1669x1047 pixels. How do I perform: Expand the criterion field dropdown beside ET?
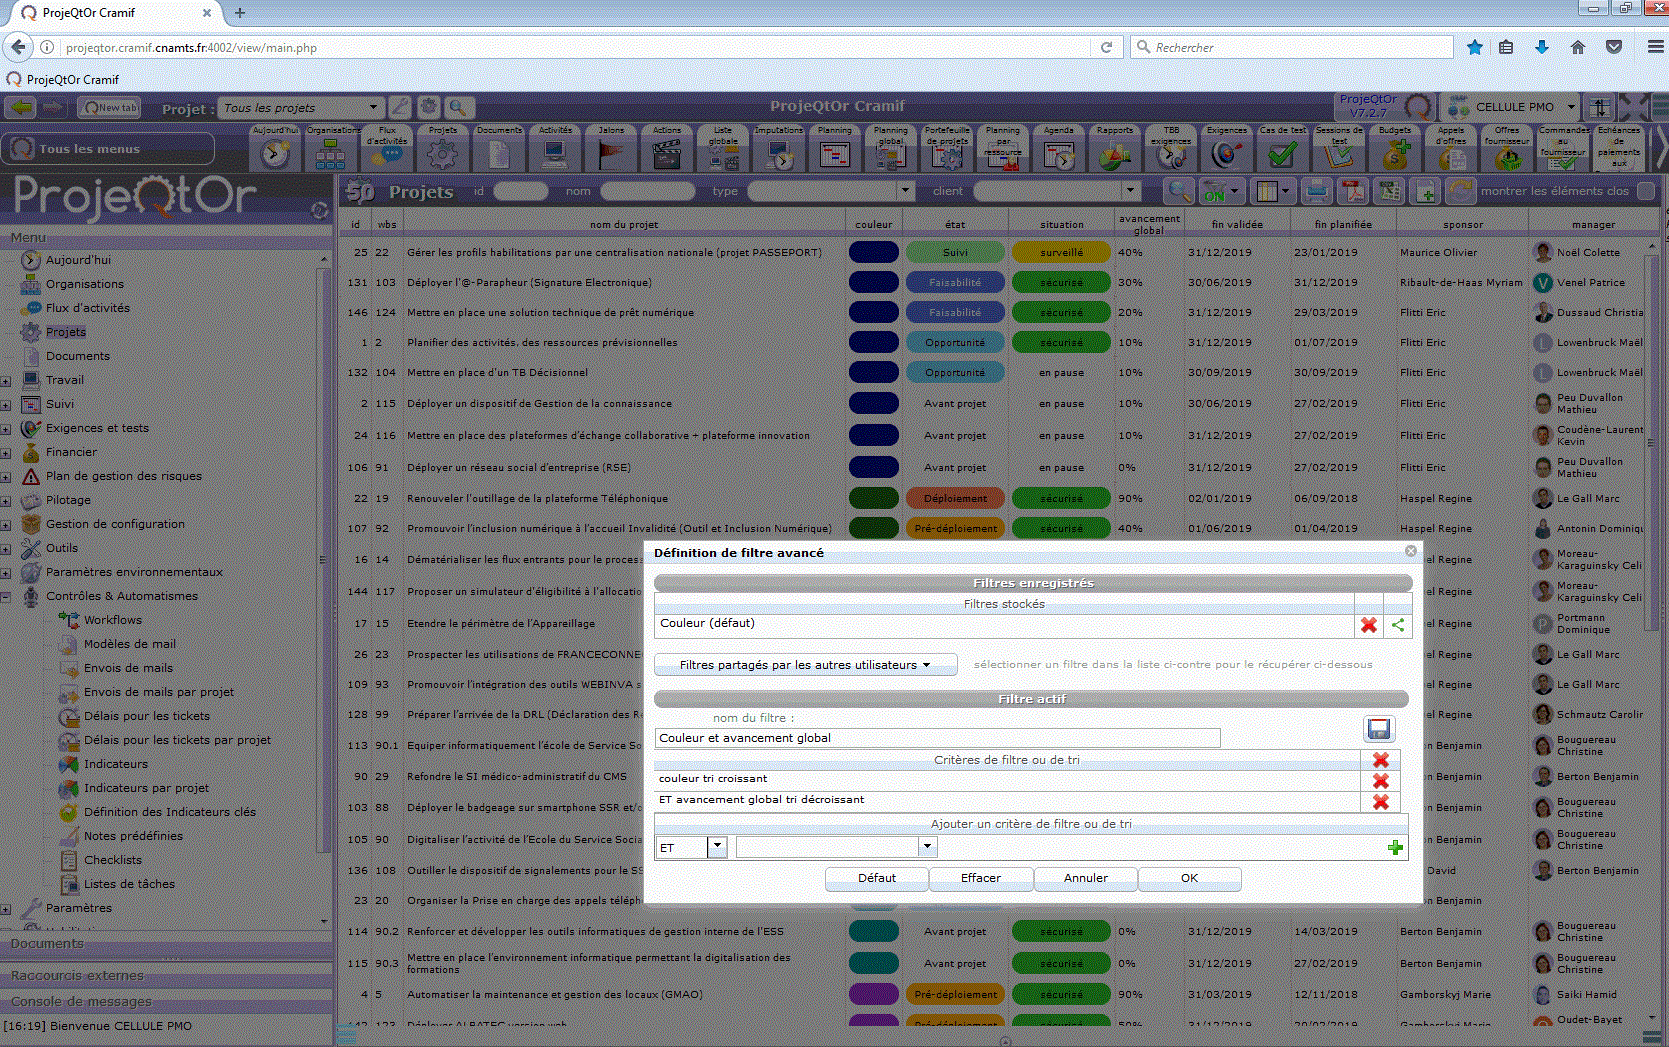tap(927, 847)
